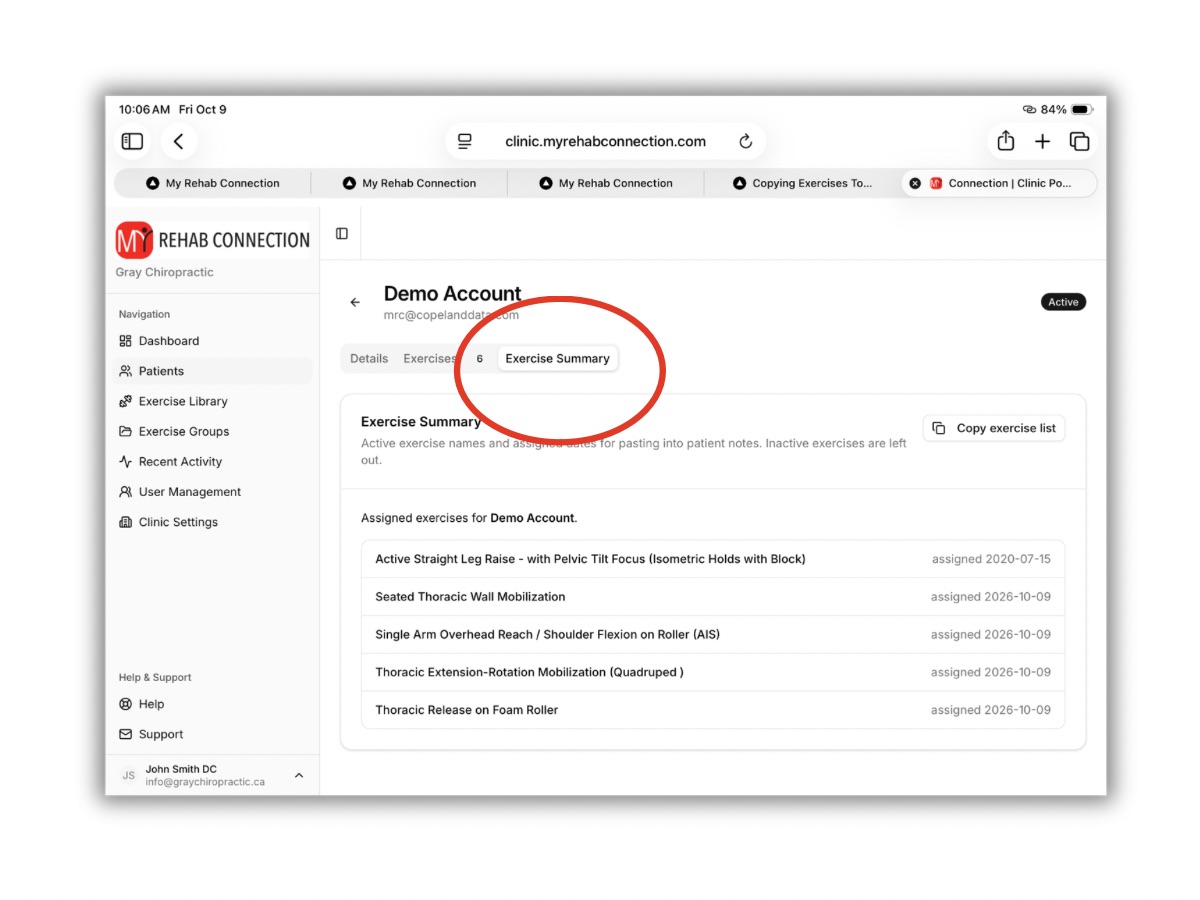Open Clinic Settings in the navigation
Screen dimensions: 1200x900
[x=213, y=522]
